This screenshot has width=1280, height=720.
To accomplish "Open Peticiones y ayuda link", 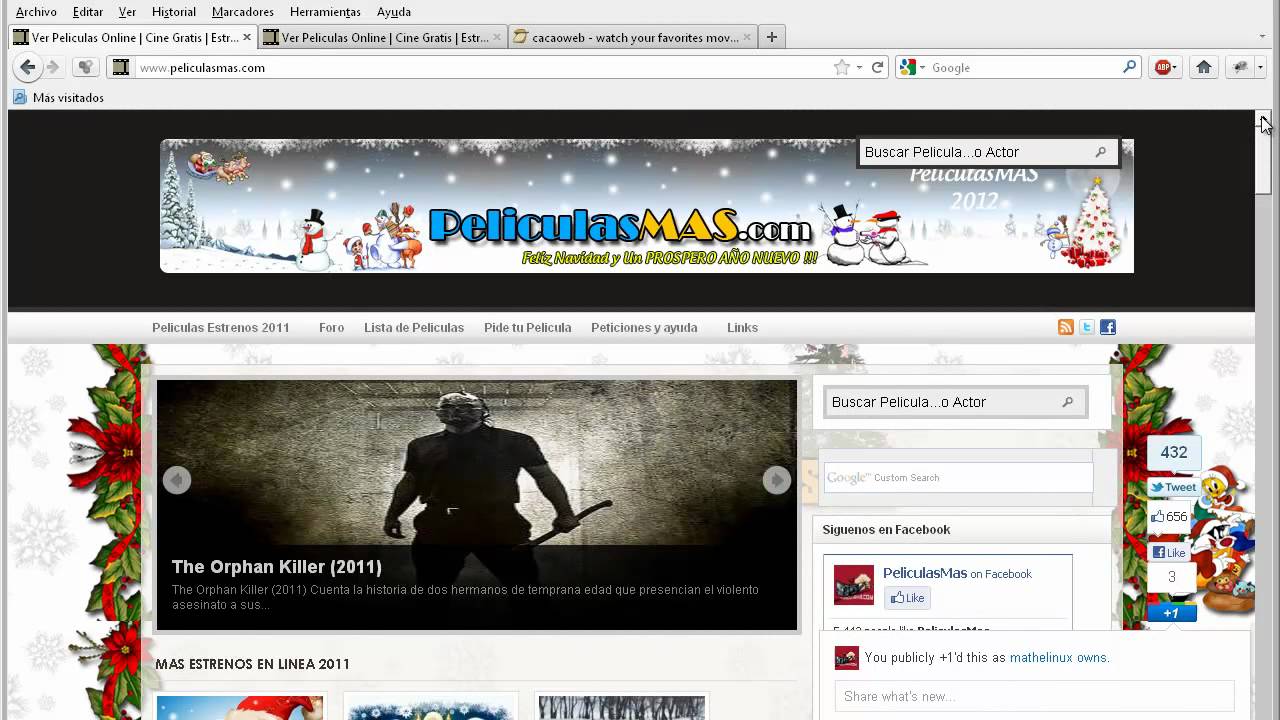I will tap(644, 327).
